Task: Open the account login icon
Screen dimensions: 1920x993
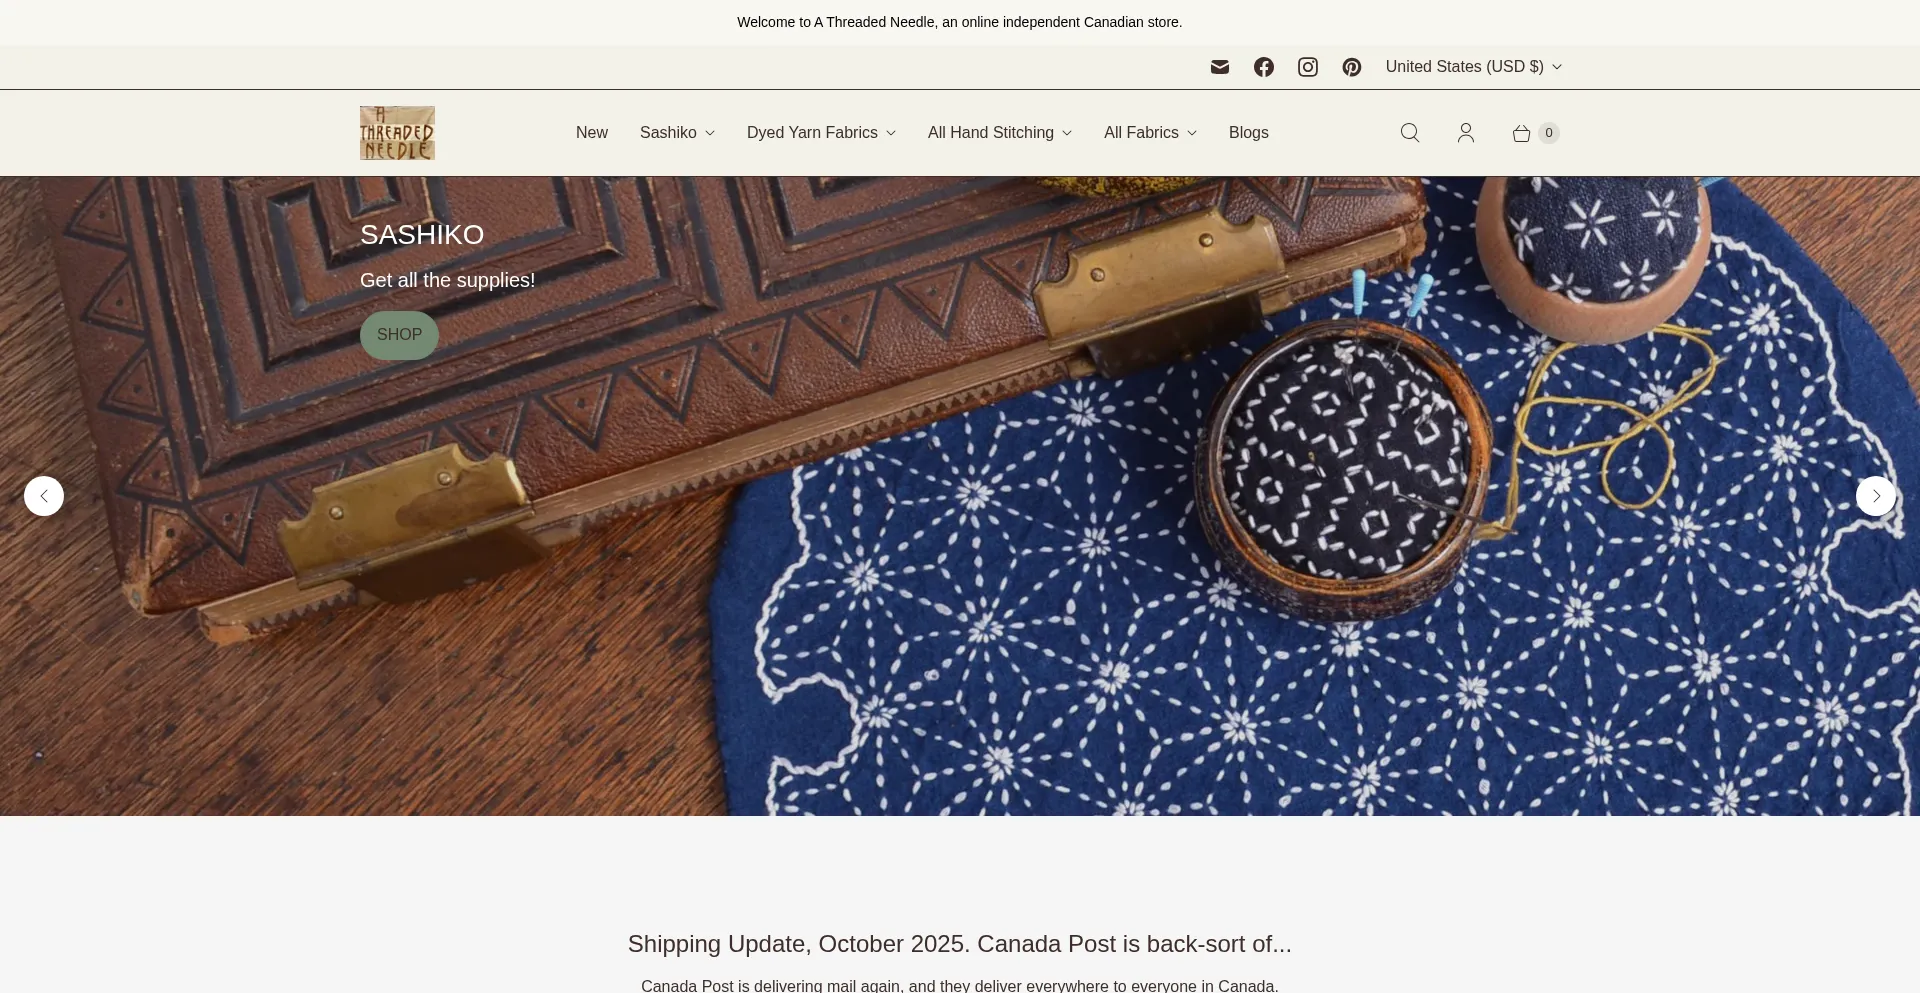Action: [1466, 133]
